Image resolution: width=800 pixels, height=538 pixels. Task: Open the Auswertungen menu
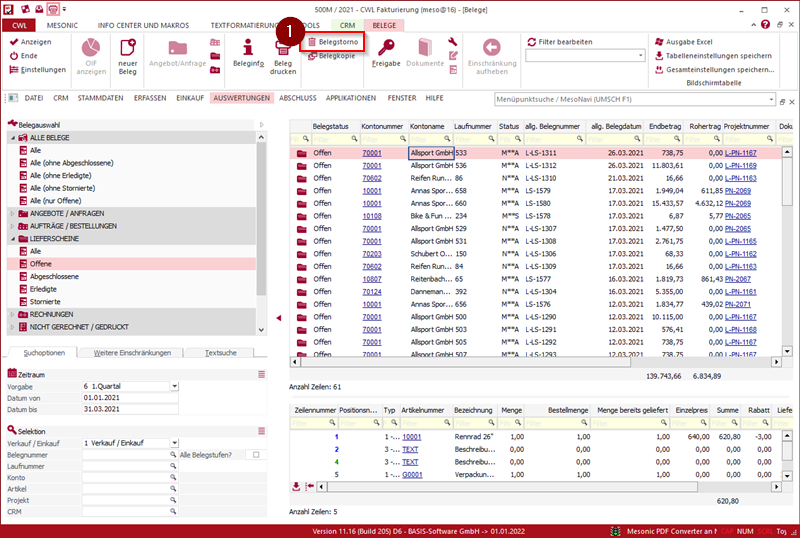click(x=241, y=98)
